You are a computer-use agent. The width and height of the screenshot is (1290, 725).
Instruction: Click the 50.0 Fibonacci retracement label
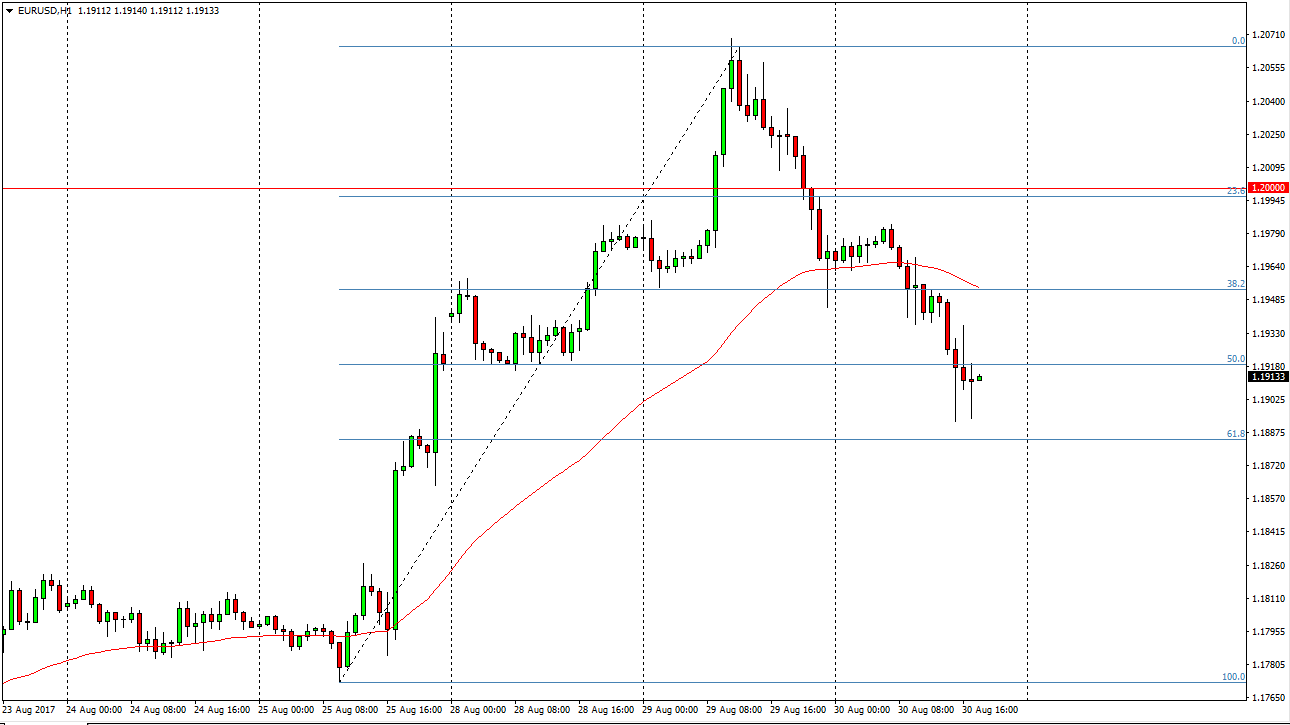click(x=1236, y=359)
